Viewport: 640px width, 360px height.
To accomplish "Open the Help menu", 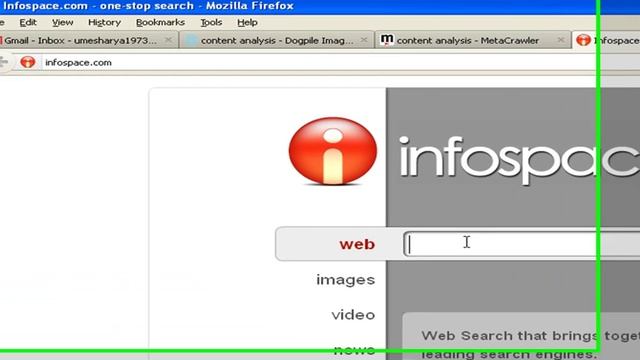I will pos(247,22).
